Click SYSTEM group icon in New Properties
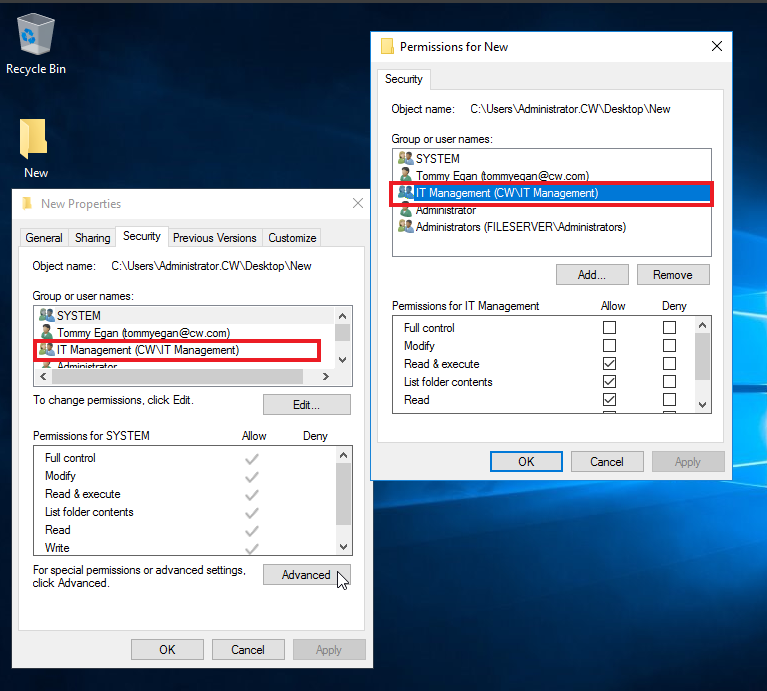Viewport: 767px width, 691px height. (x=46, y=315)
